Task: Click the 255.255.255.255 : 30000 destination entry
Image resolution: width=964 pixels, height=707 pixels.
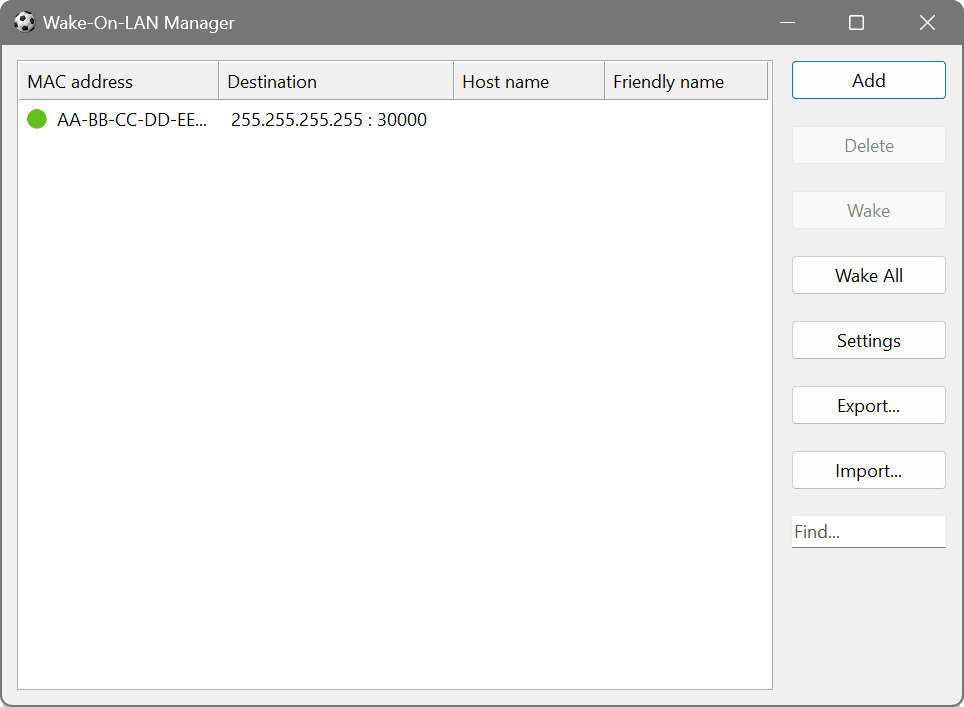Action: [x=329, y=119]
